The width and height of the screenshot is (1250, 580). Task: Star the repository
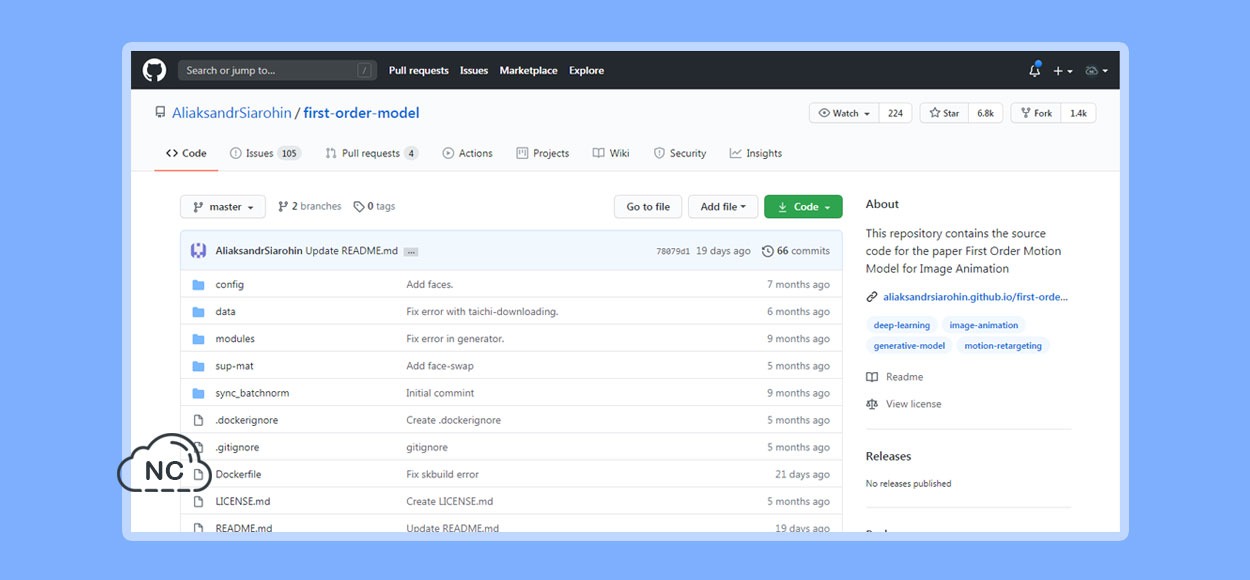point(944,113)
